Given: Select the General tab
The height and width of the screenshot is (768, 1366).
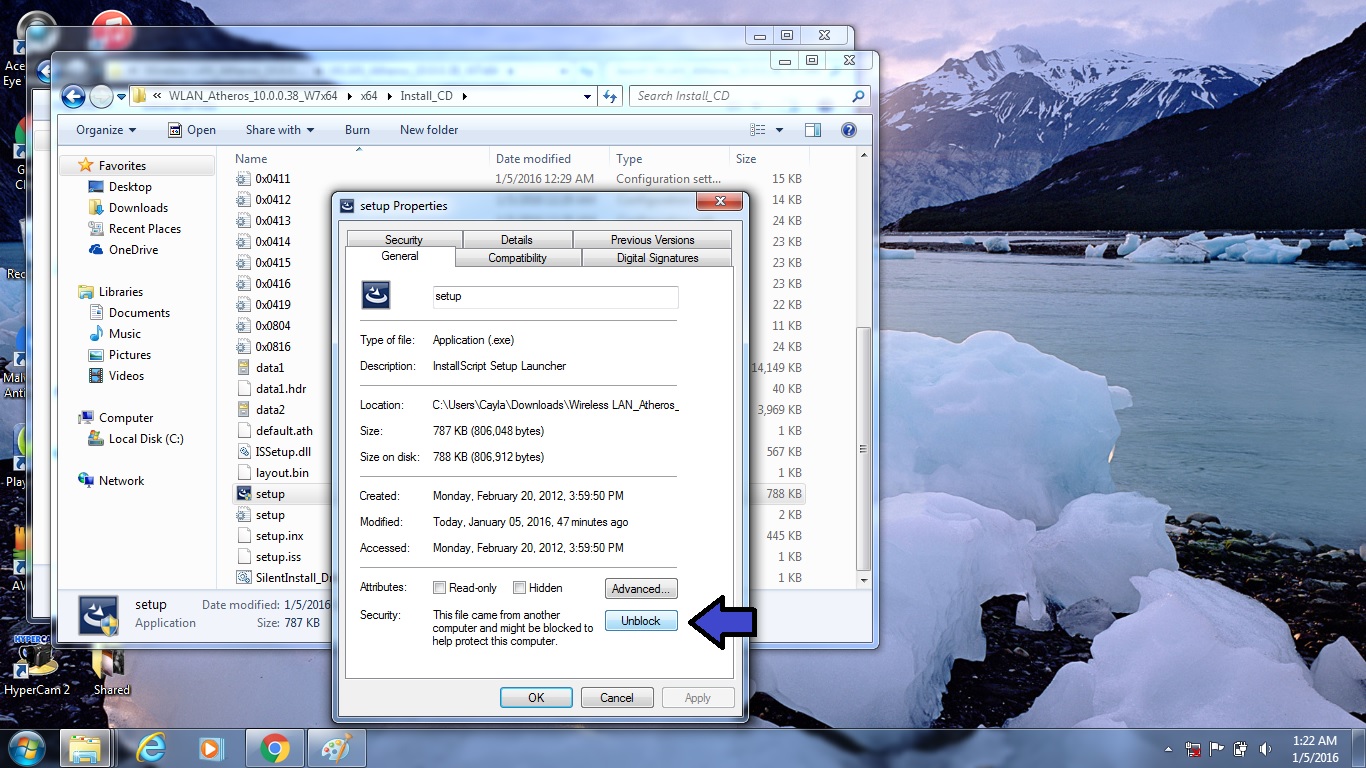Looking at the screenshot, I should [400, 257].
